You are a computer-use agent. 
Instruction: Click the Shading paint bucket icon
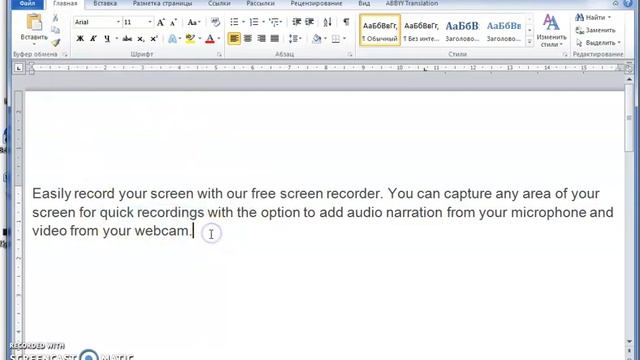tap(316, 39)
